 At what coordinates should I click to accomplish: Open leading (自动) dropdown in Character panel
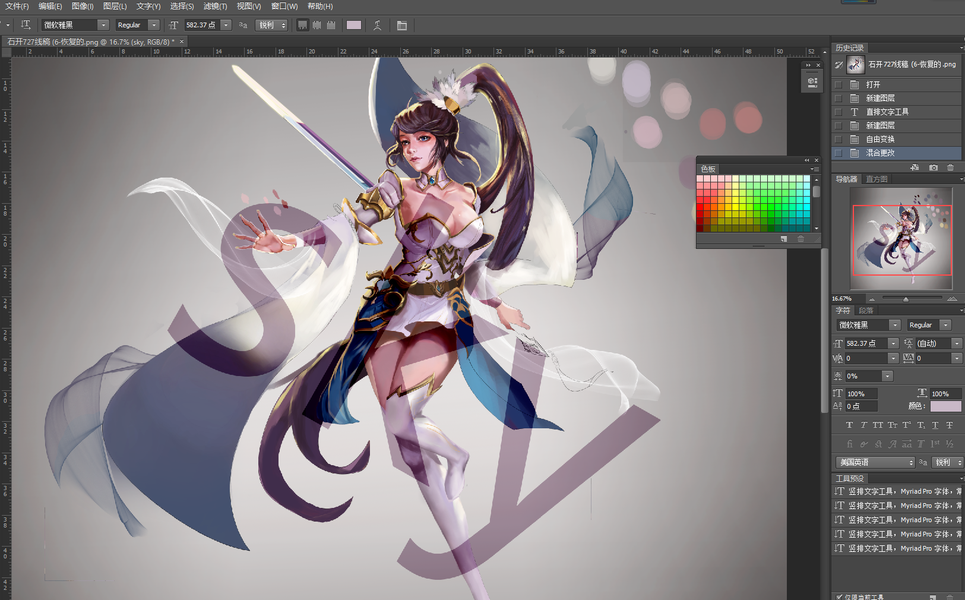(956, 343)
